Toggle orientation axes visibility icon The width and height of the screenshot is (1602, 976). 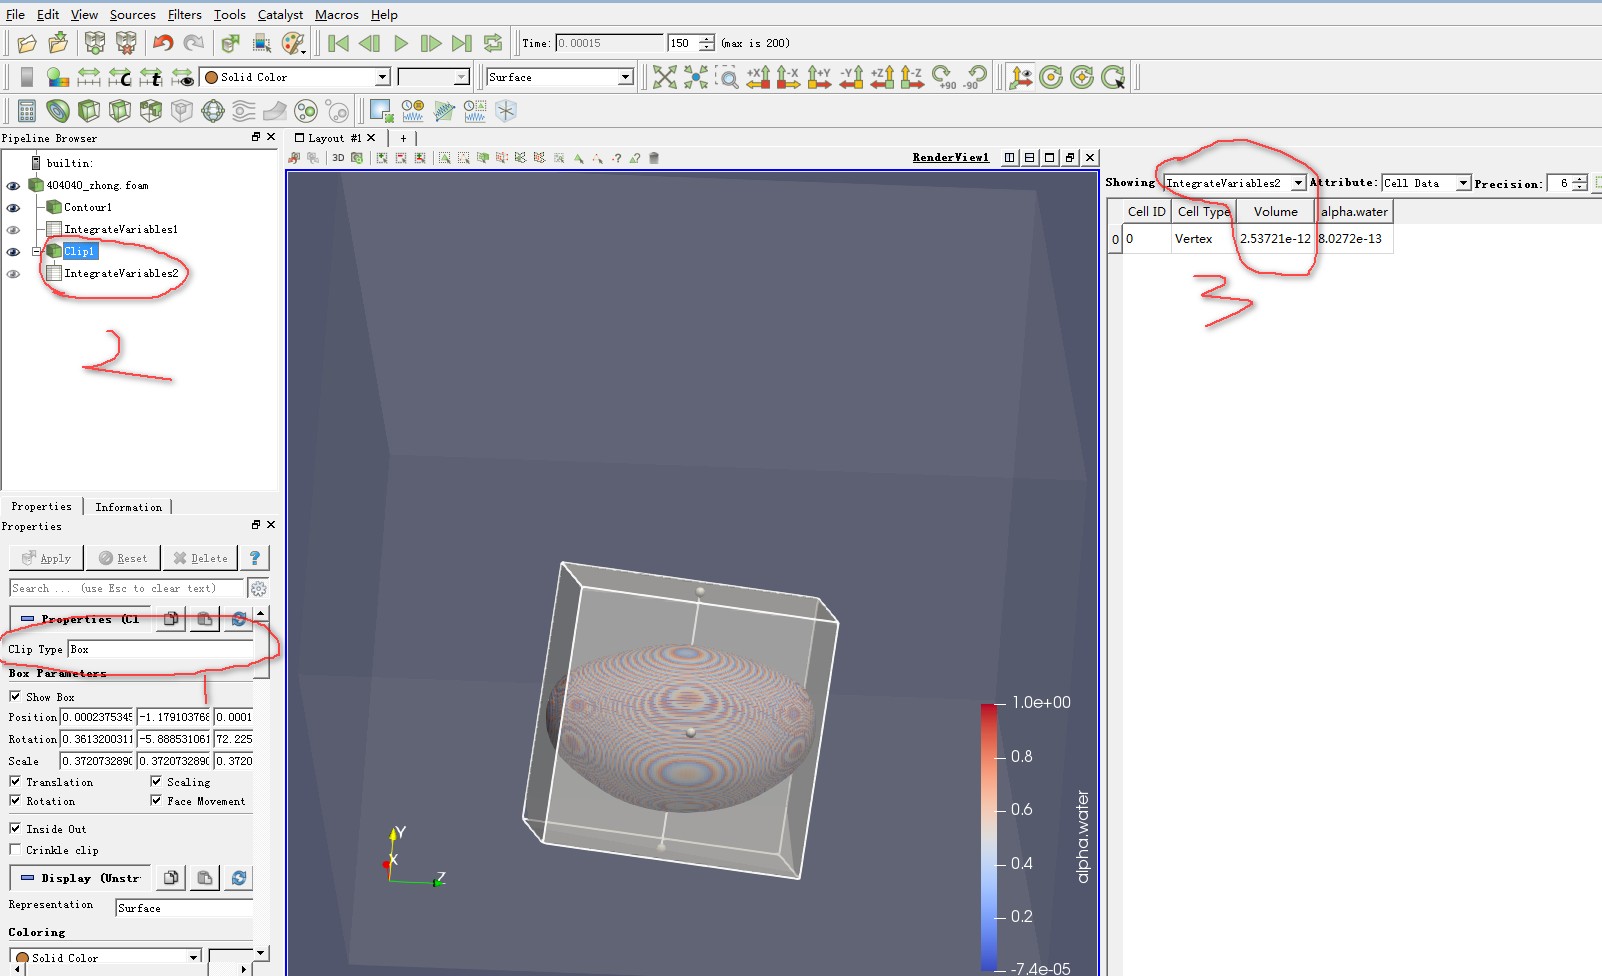[1020, 77]
